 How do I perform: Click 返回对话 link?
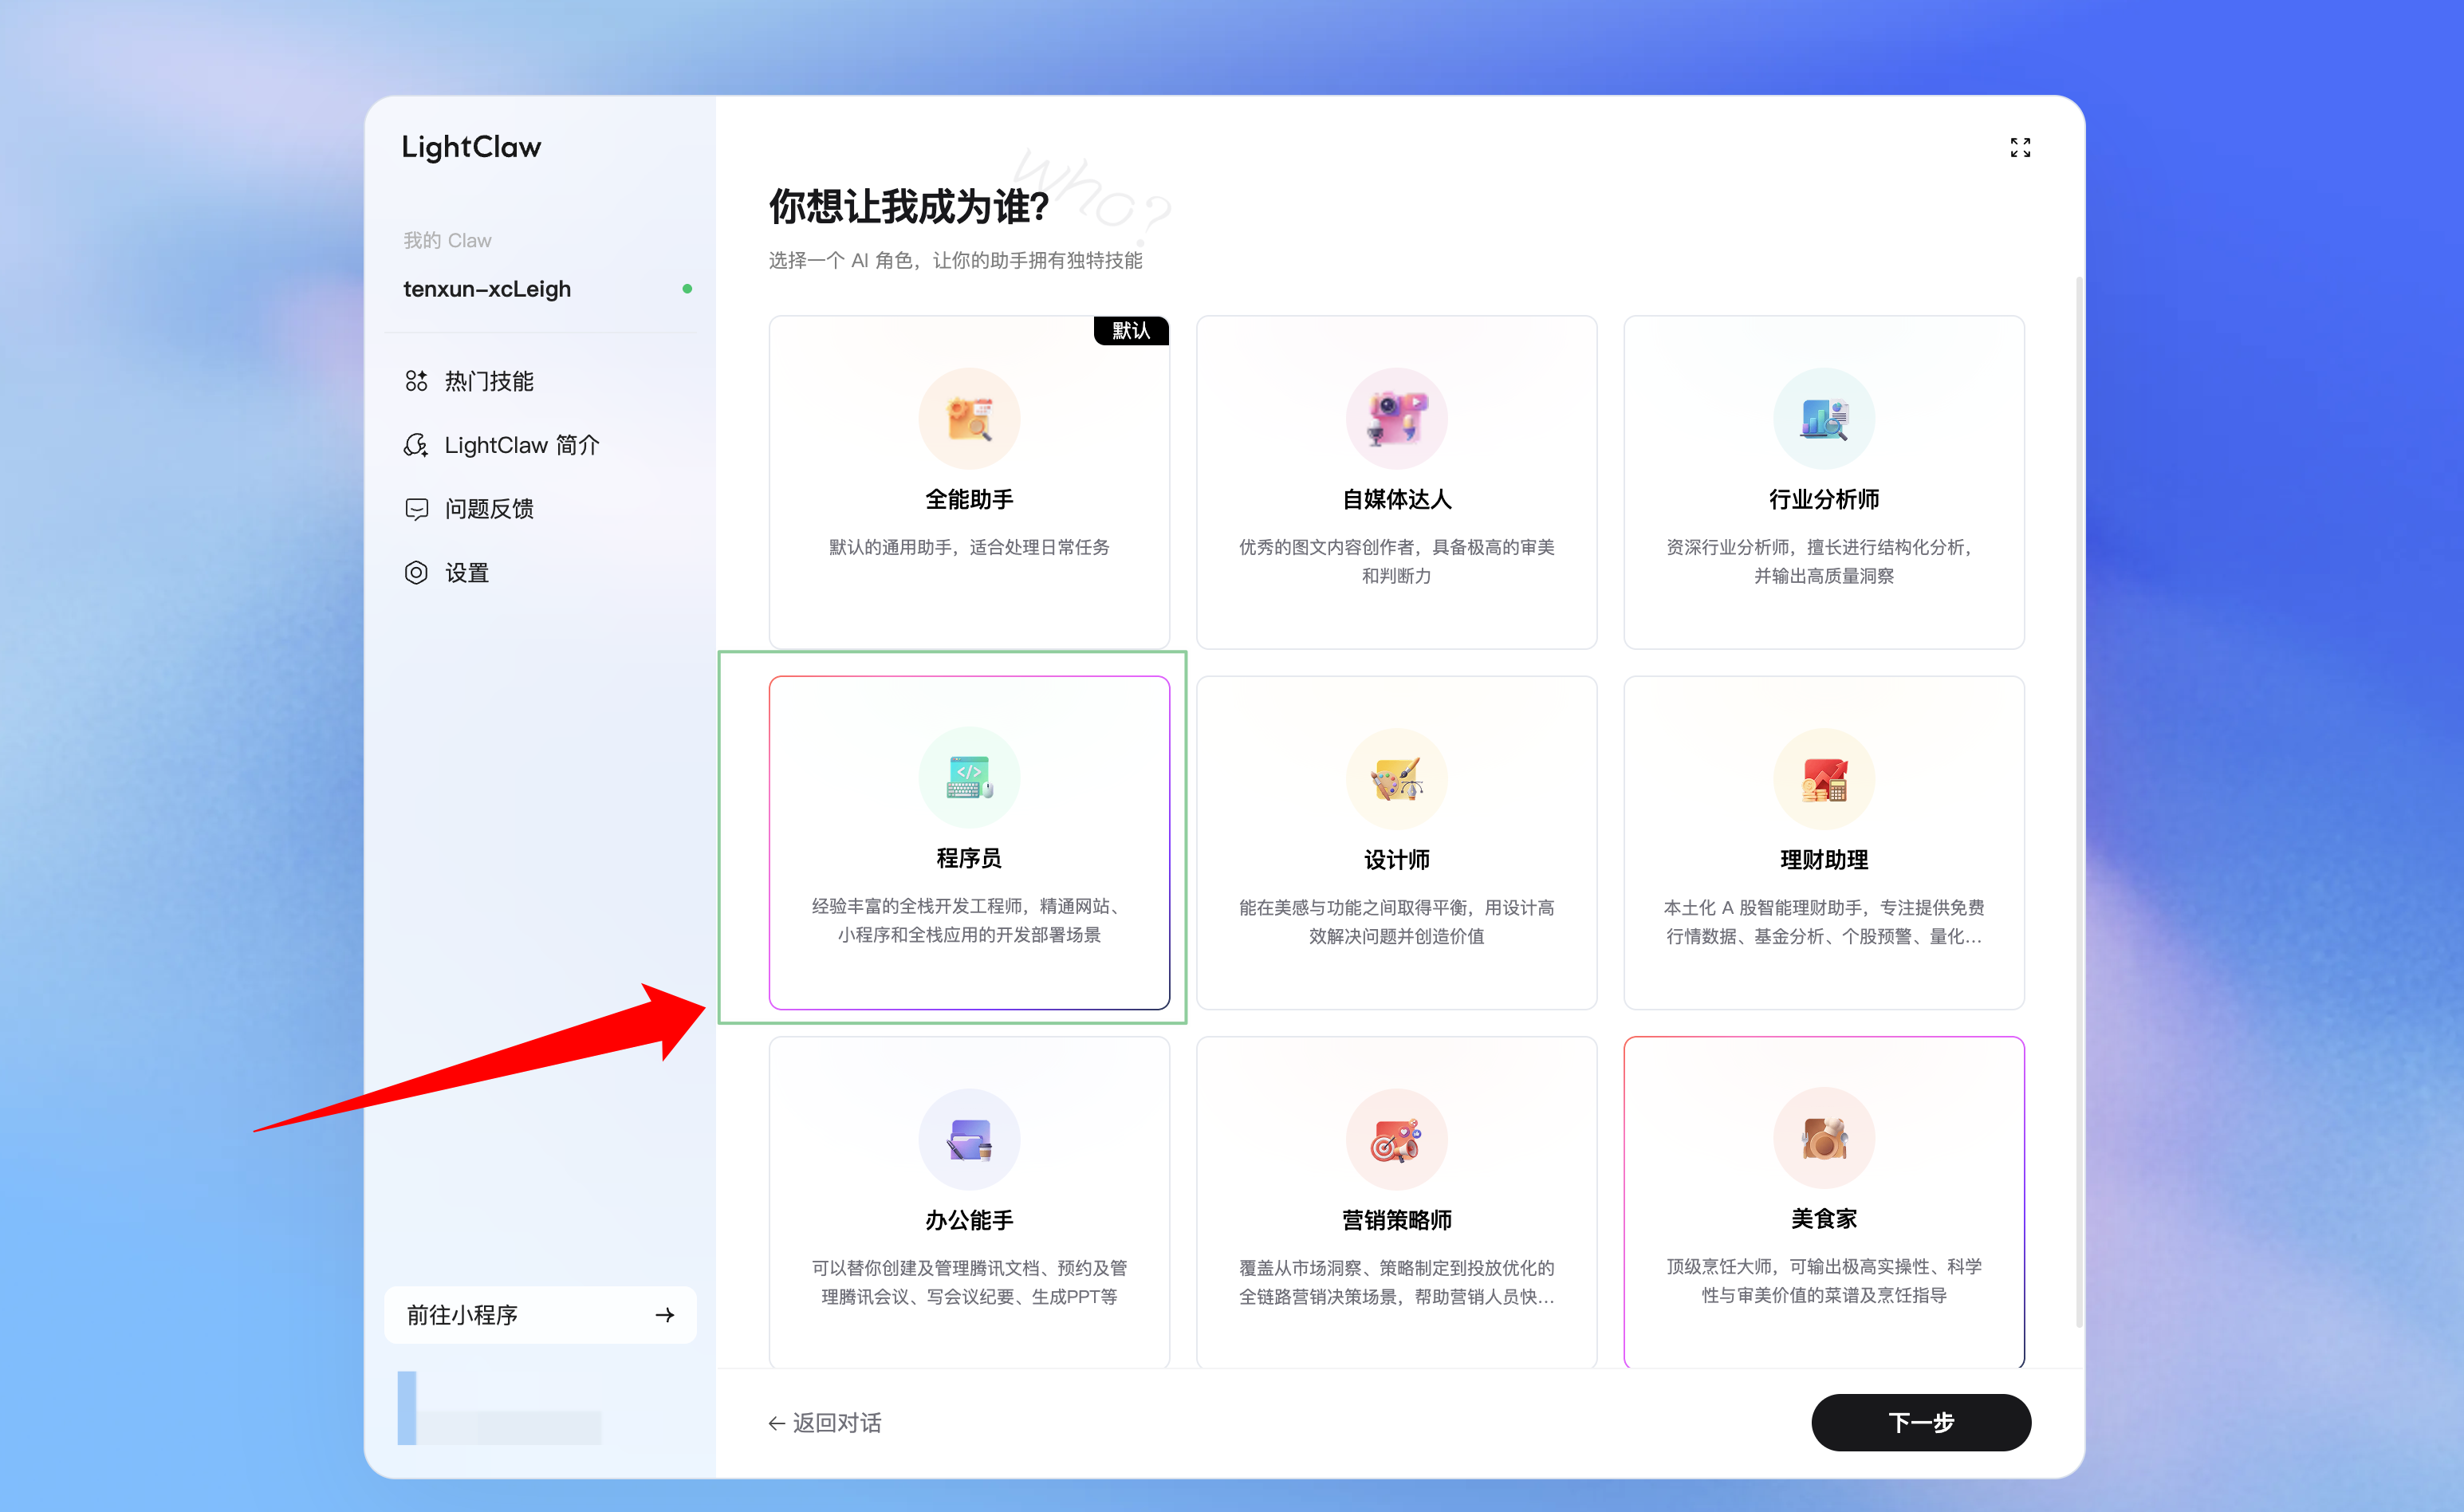point(825,1422)
